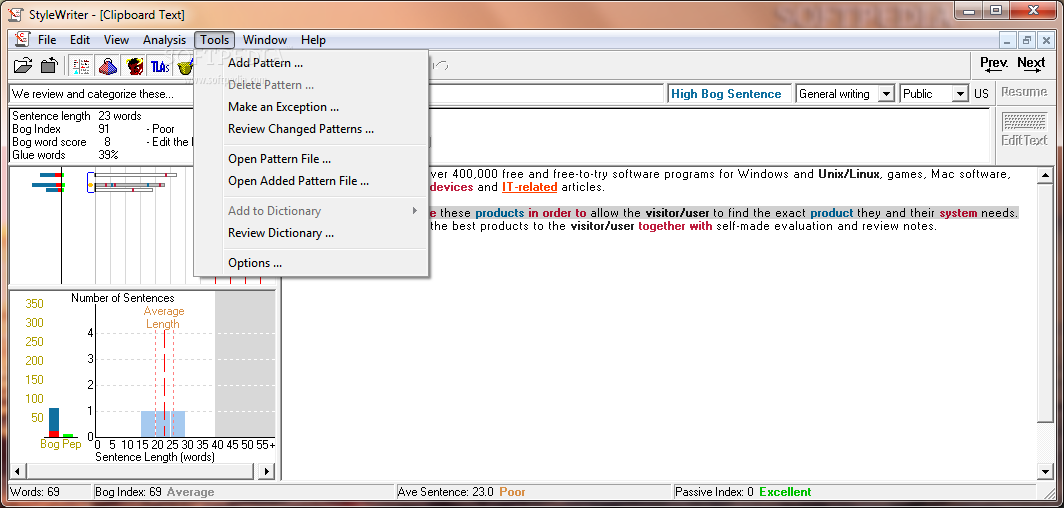Image resolution: width=1064 pixels, height=508 pixels.
Task: Jump to next issue with Next
Action: (1031, 64)
